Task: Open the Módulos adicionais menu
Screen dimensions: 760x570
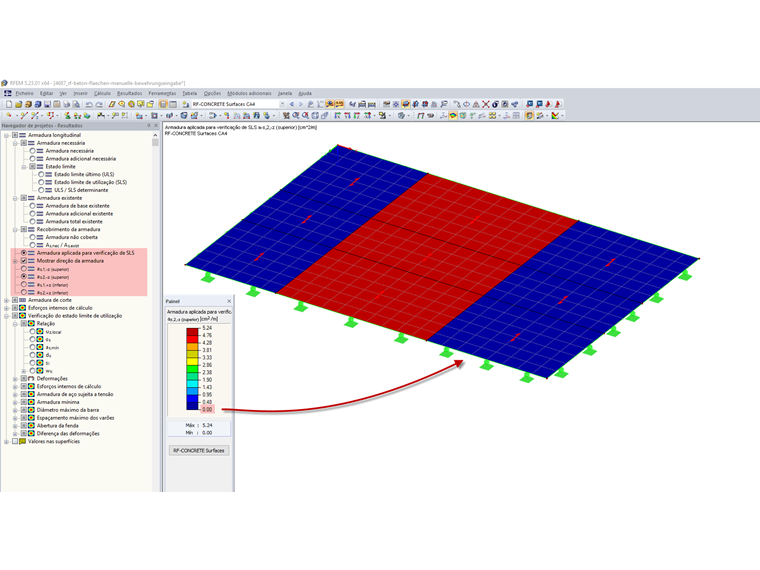Action: coord(249,93)
